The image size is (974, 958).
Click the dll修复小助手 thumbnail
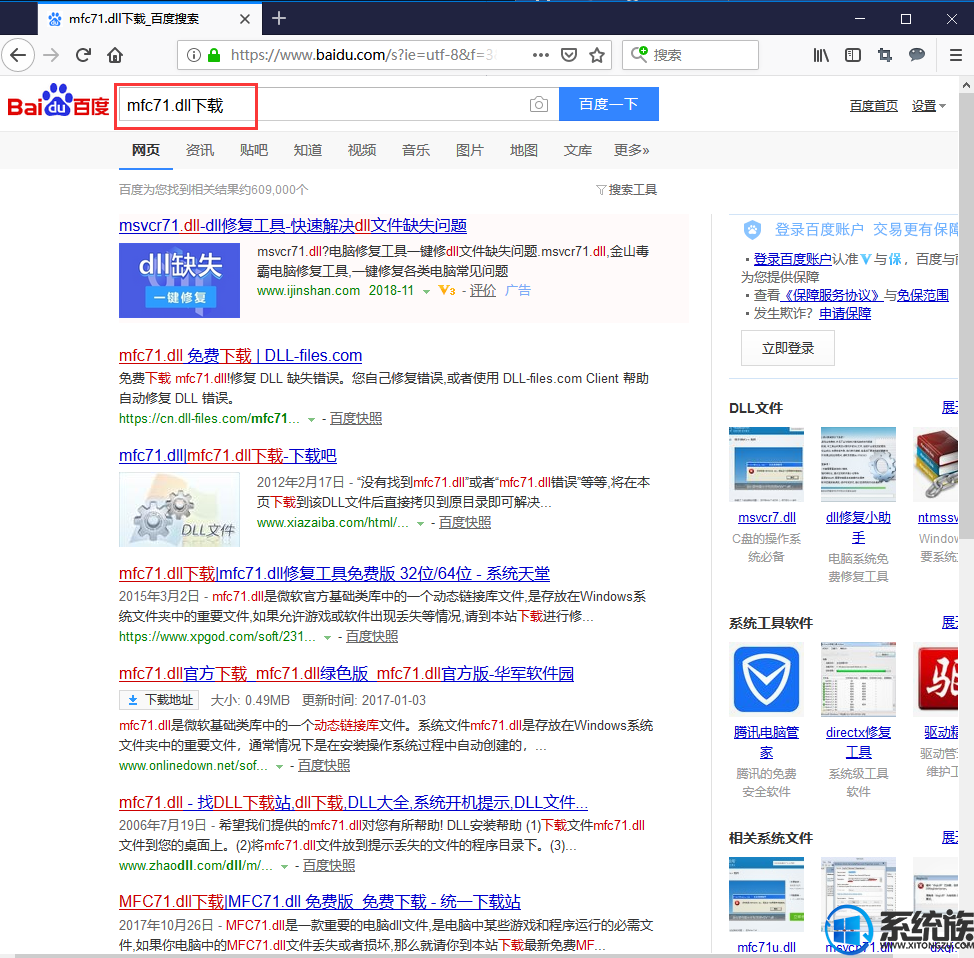(858, 464)
